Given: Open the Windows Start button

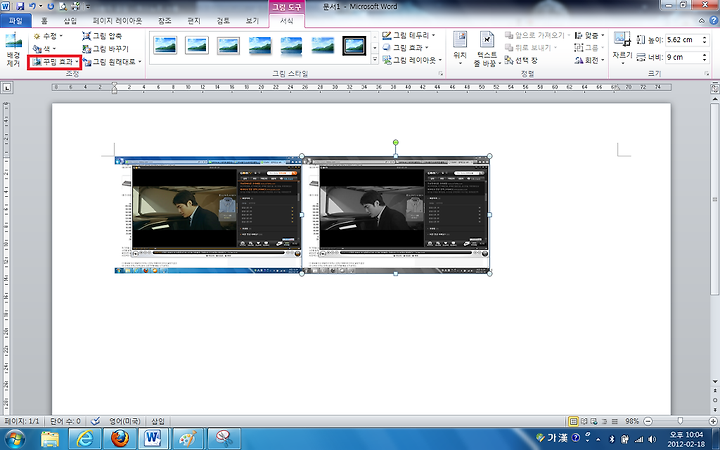Looking at the screenshot, I should (x=15, y=439).
